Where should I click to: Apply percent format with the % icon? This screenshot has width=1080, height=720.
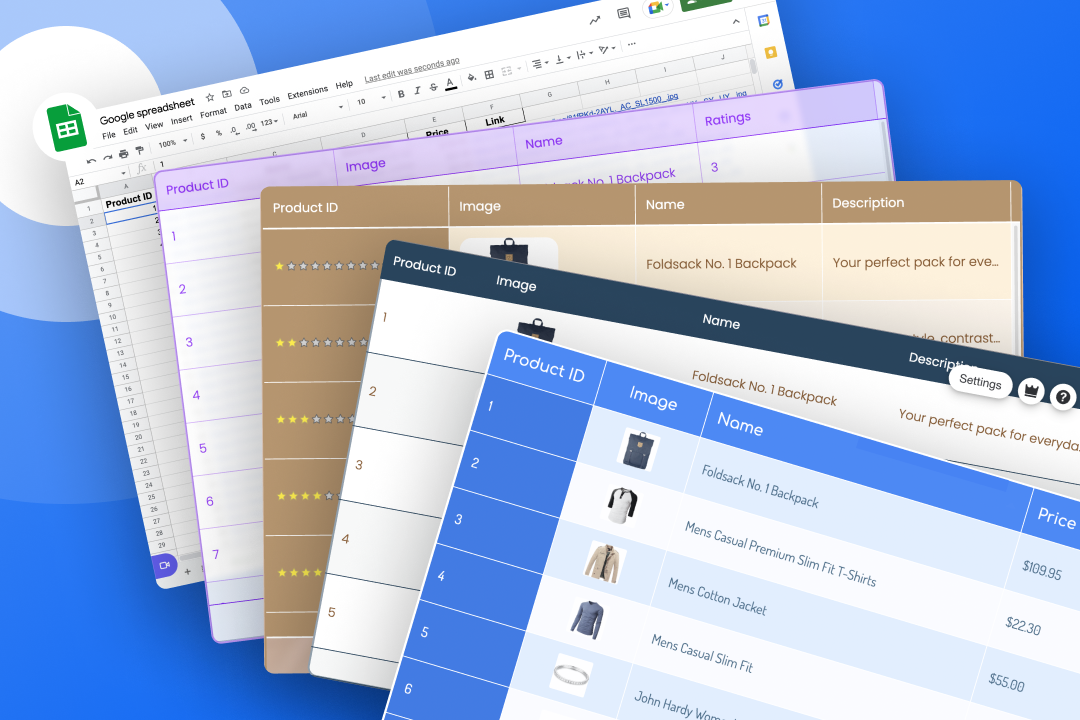[219, 133]
